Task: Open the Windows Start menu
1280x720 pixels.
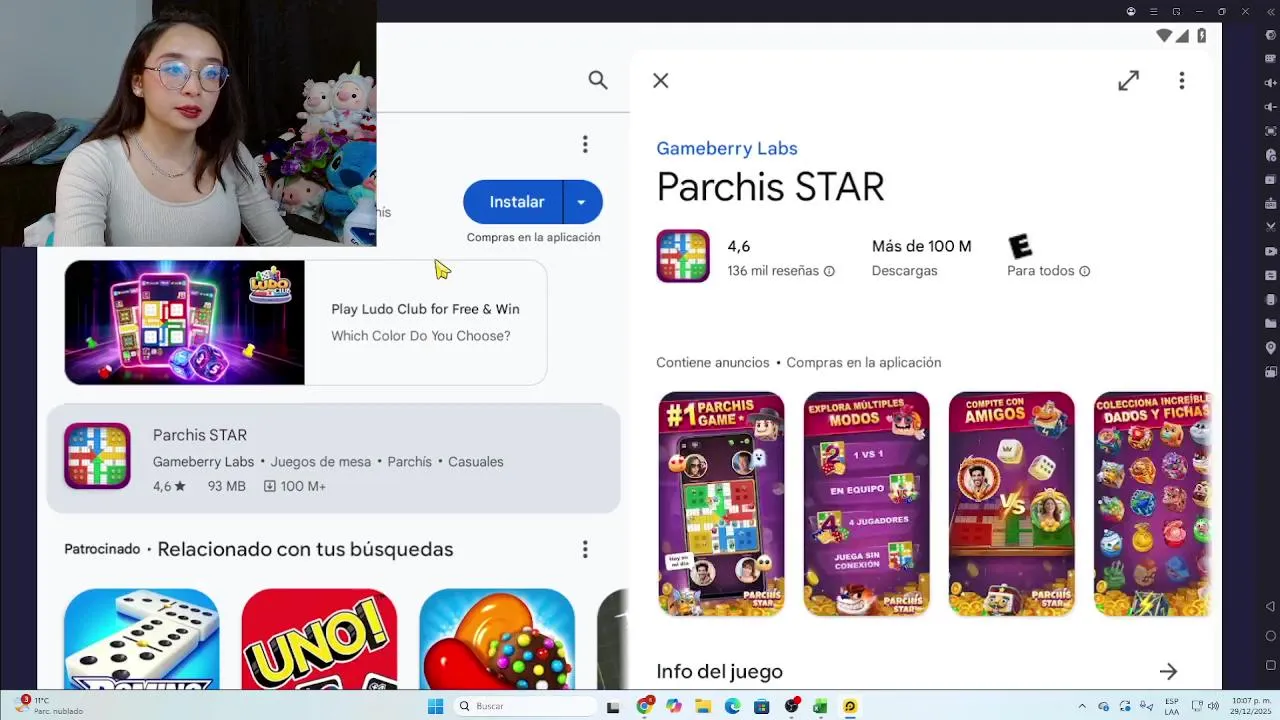Action: point(435,706)
